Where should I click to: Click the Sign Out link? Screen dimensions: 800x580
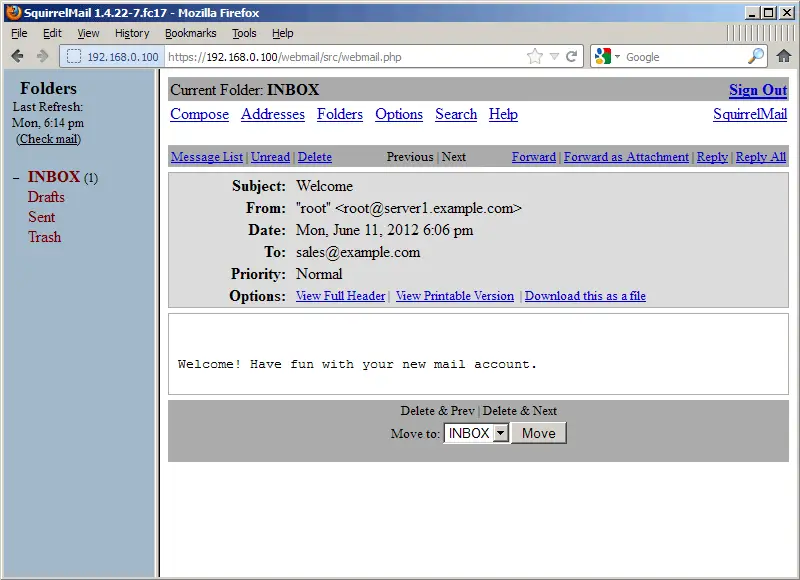pos(758,90)
